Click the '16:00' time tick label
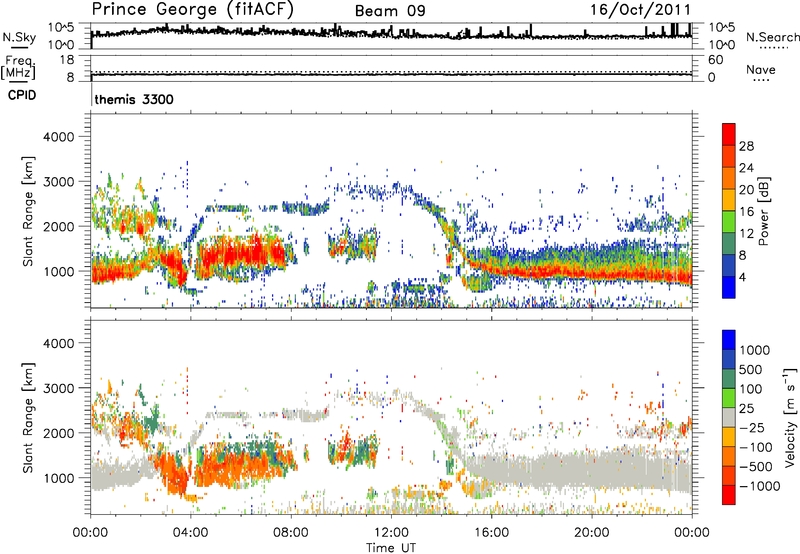 tap(491, 533)
